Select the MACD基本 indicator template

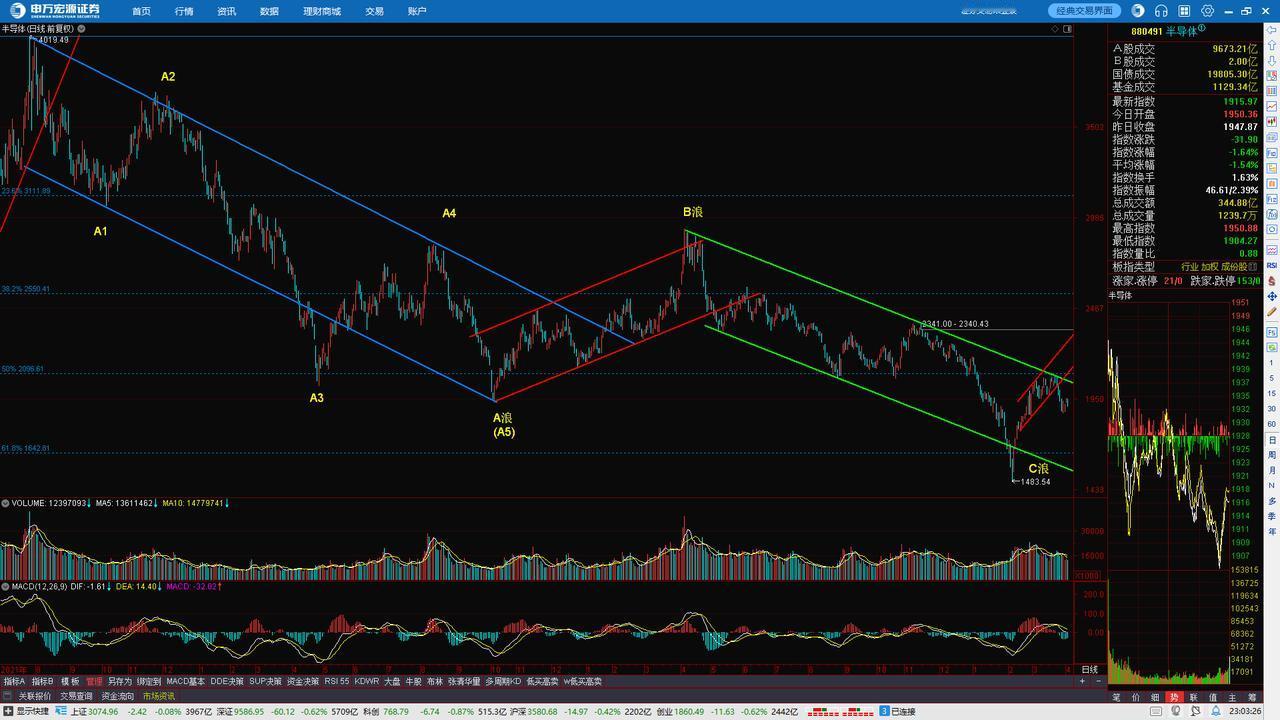coord(185,681)
